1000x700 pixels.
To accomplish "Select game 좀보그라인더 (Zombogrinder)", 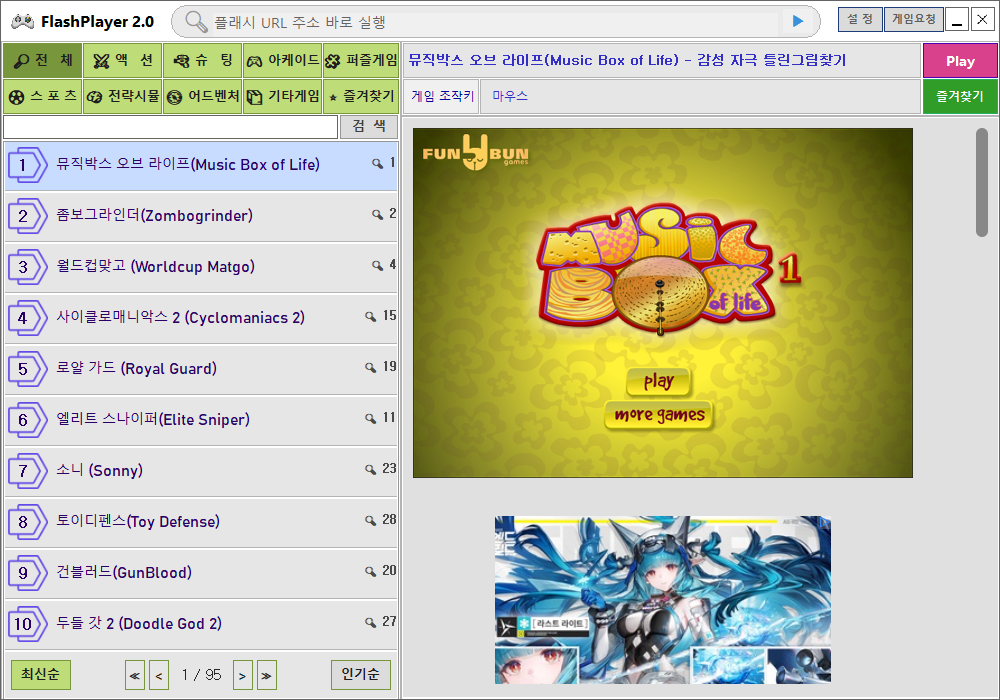I will tap(201, 216).
